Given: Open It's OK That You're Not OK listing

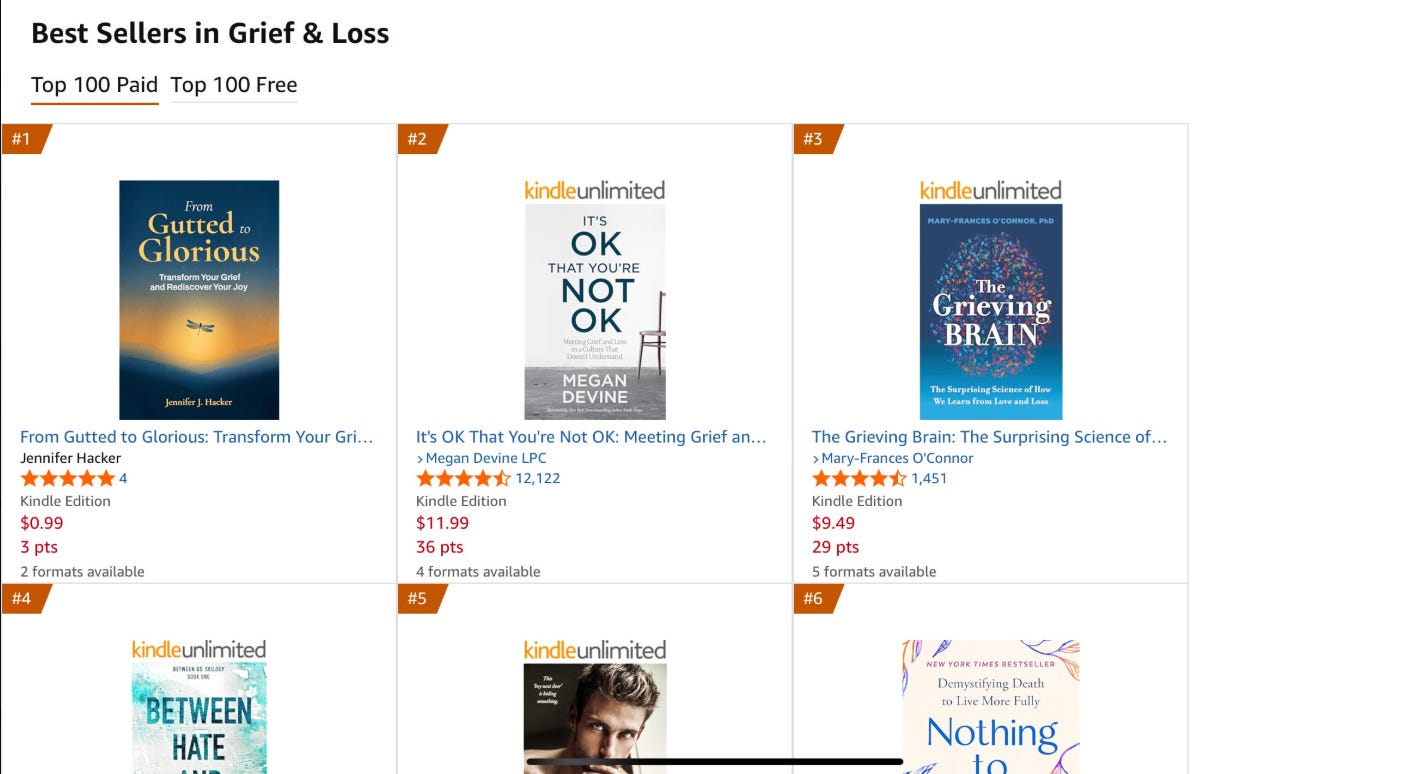Looking at the screenshot, I should pos(592,436).
